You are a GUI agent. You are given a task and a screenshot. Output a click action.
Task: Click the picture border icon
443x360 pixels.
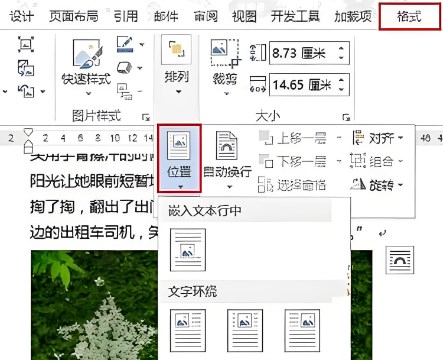click(x=125, y=44)
